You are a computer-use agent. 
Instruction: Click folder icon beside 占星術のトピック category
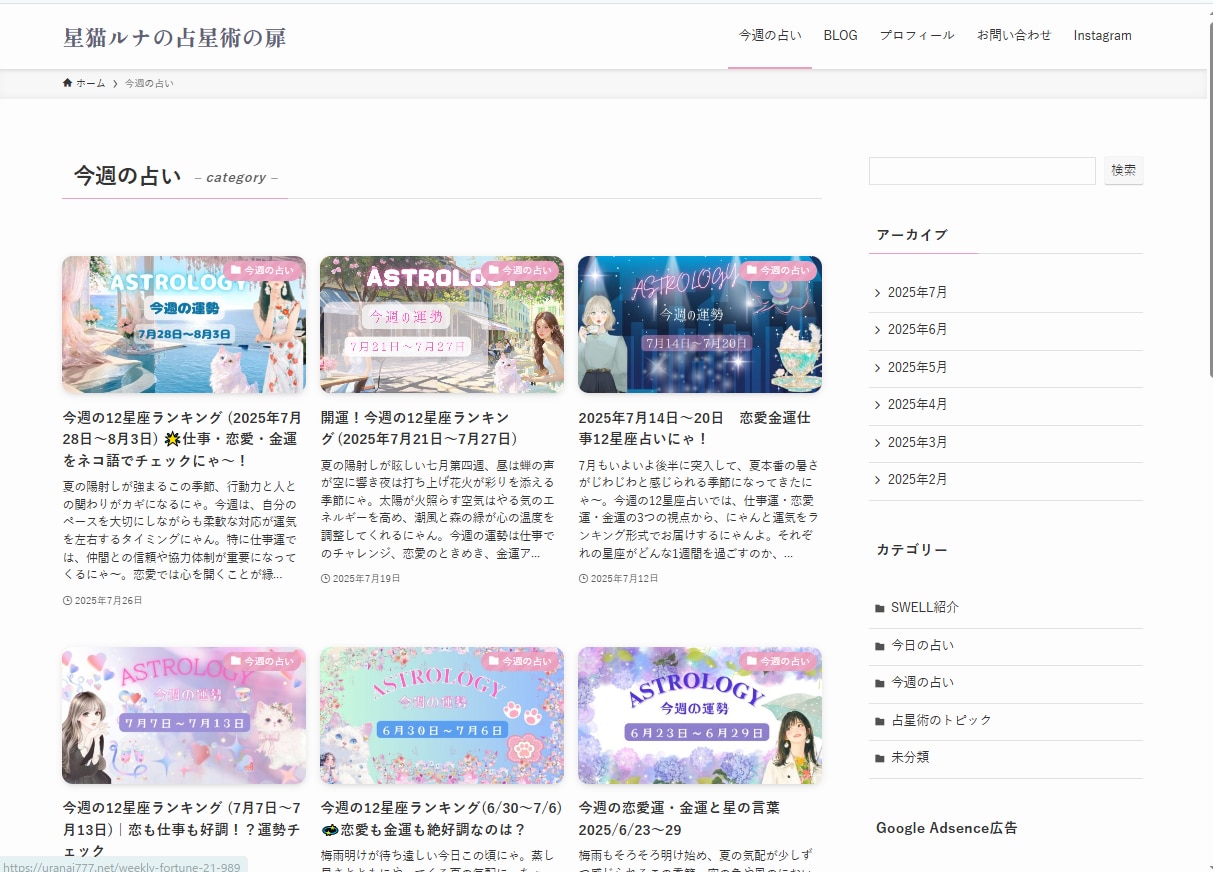point(879,721)
